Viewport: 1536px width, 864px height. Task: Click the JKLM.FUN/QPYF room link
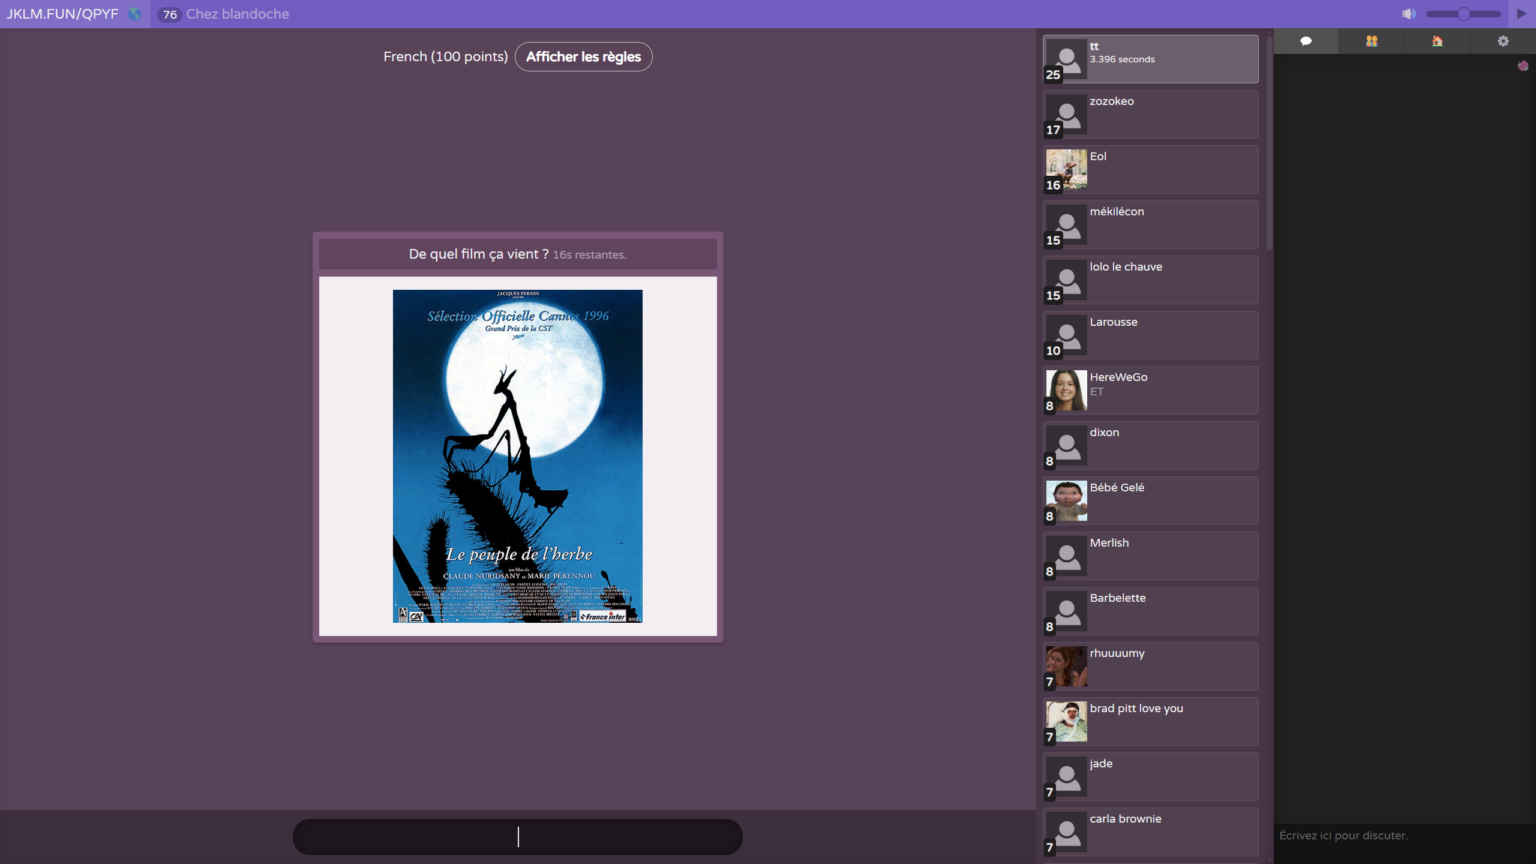(62, 14)
